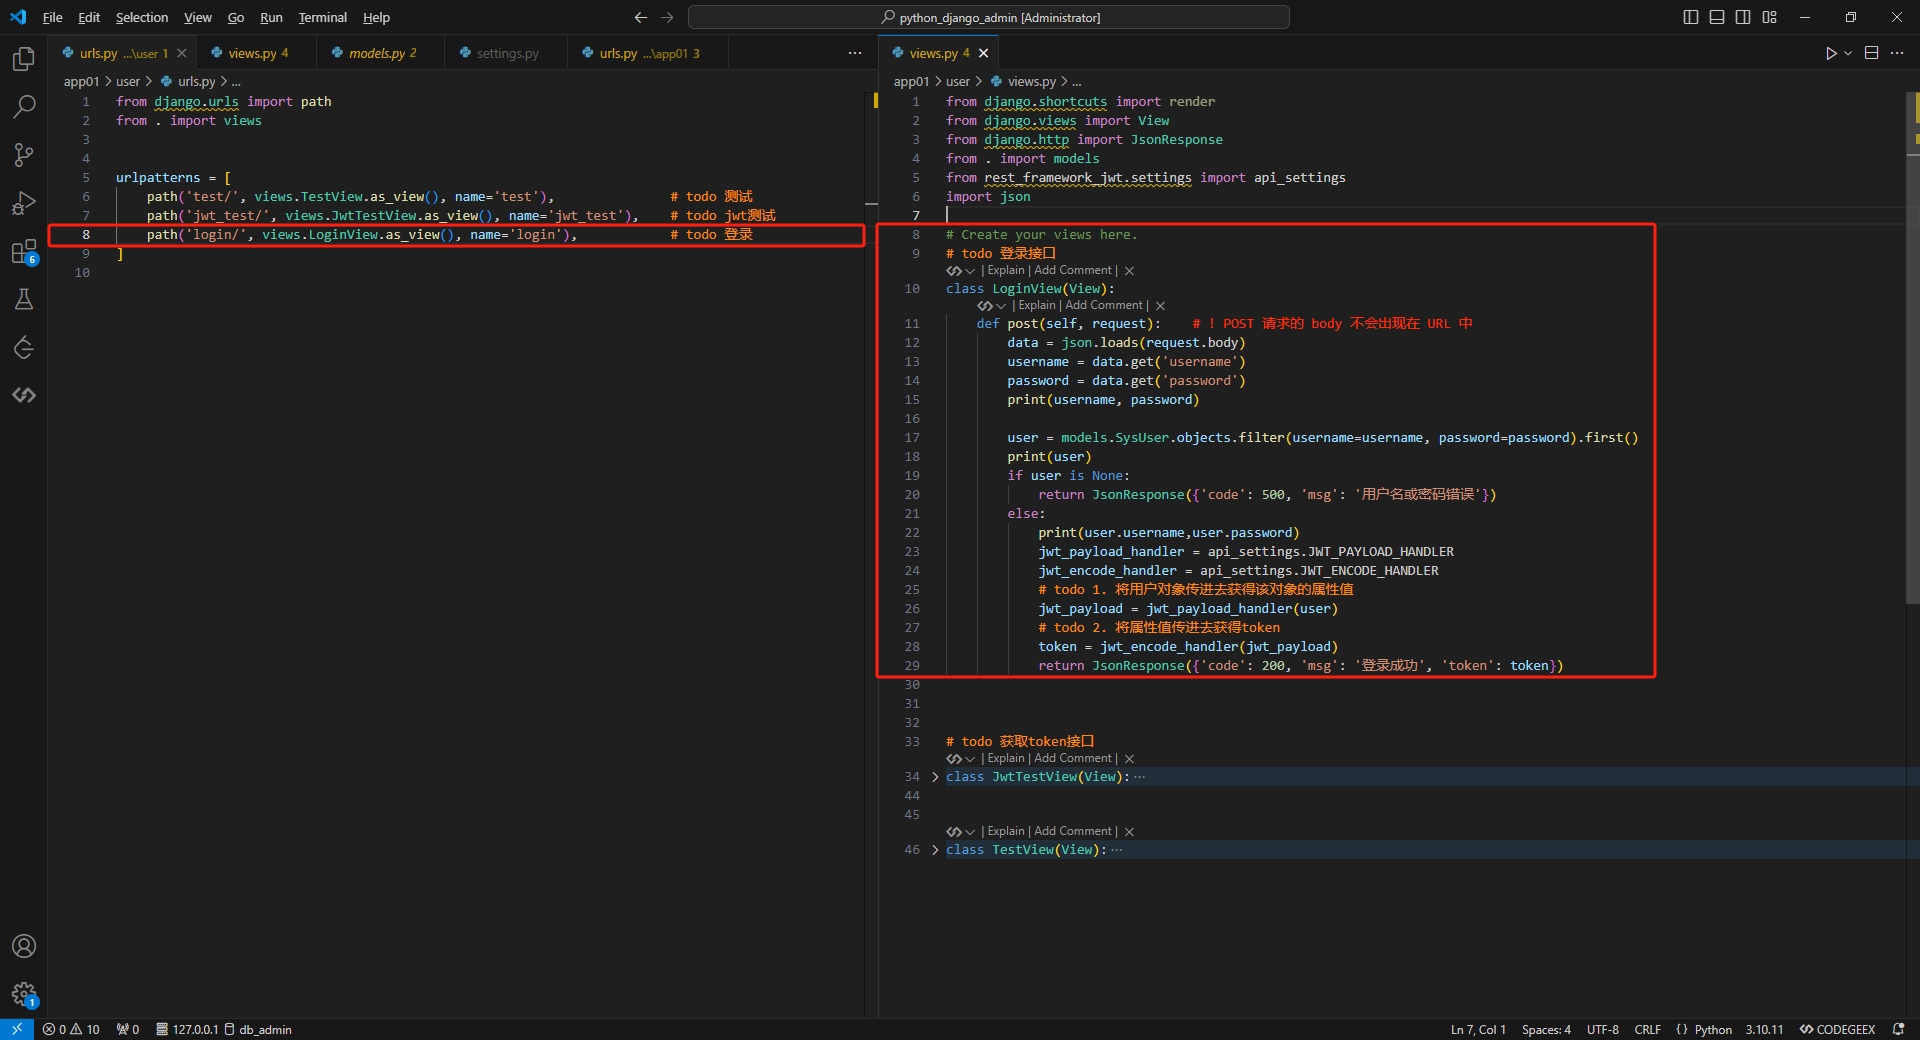This screenshot has height=1040, width=1920.
Task: Open the Source Control view
Action: pos(24,155)
